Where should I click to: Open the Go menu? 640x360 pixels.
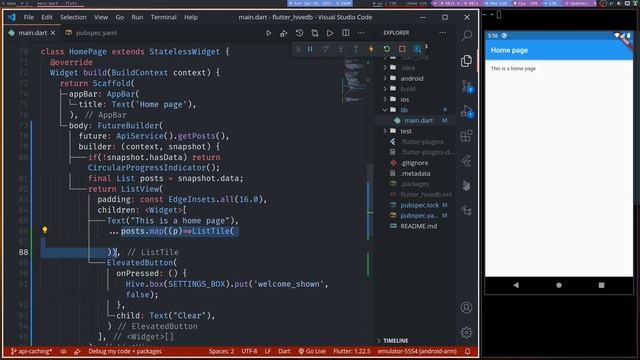[x=120, y=17]
